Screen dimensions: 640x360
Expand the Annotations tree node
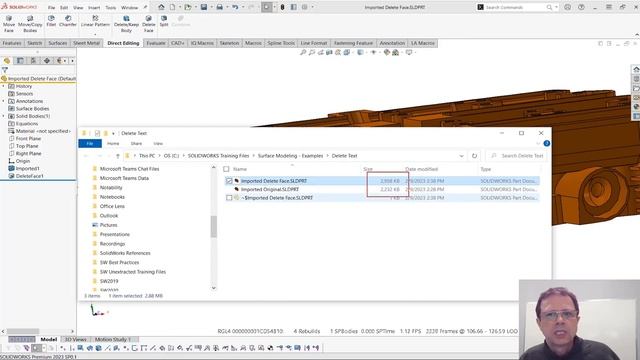[x=4, y=101]
